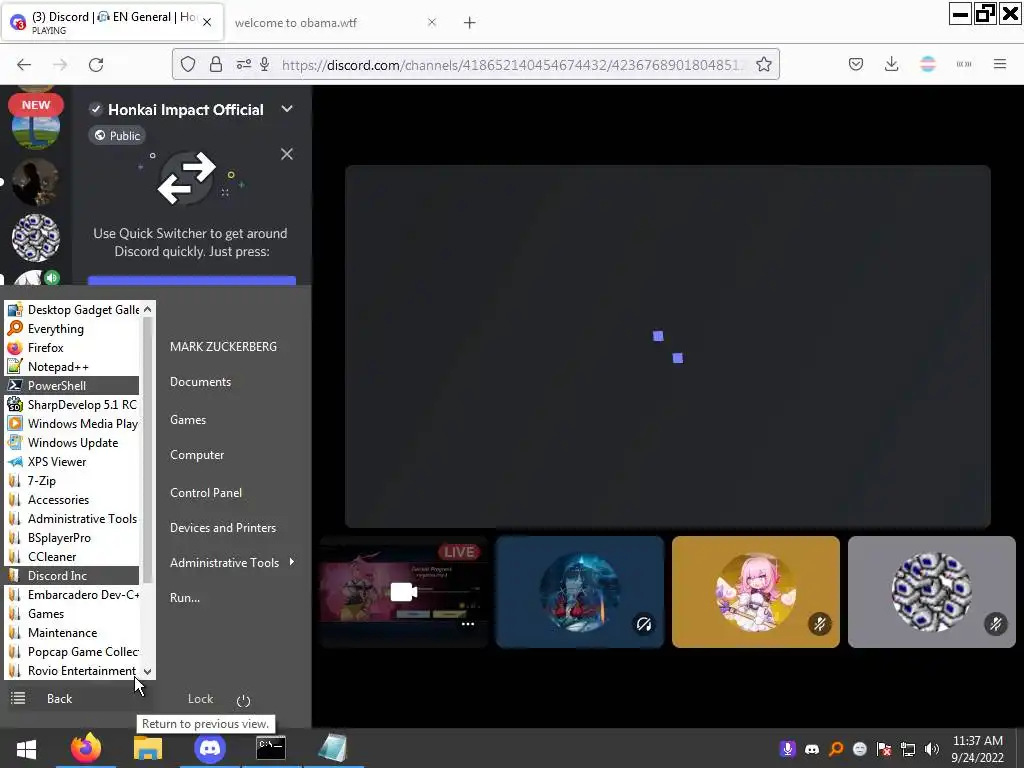Click the power shutdown icon
Image resolution: width=1024 pixels, height=768 pixels.
click(x=244, y=701)
